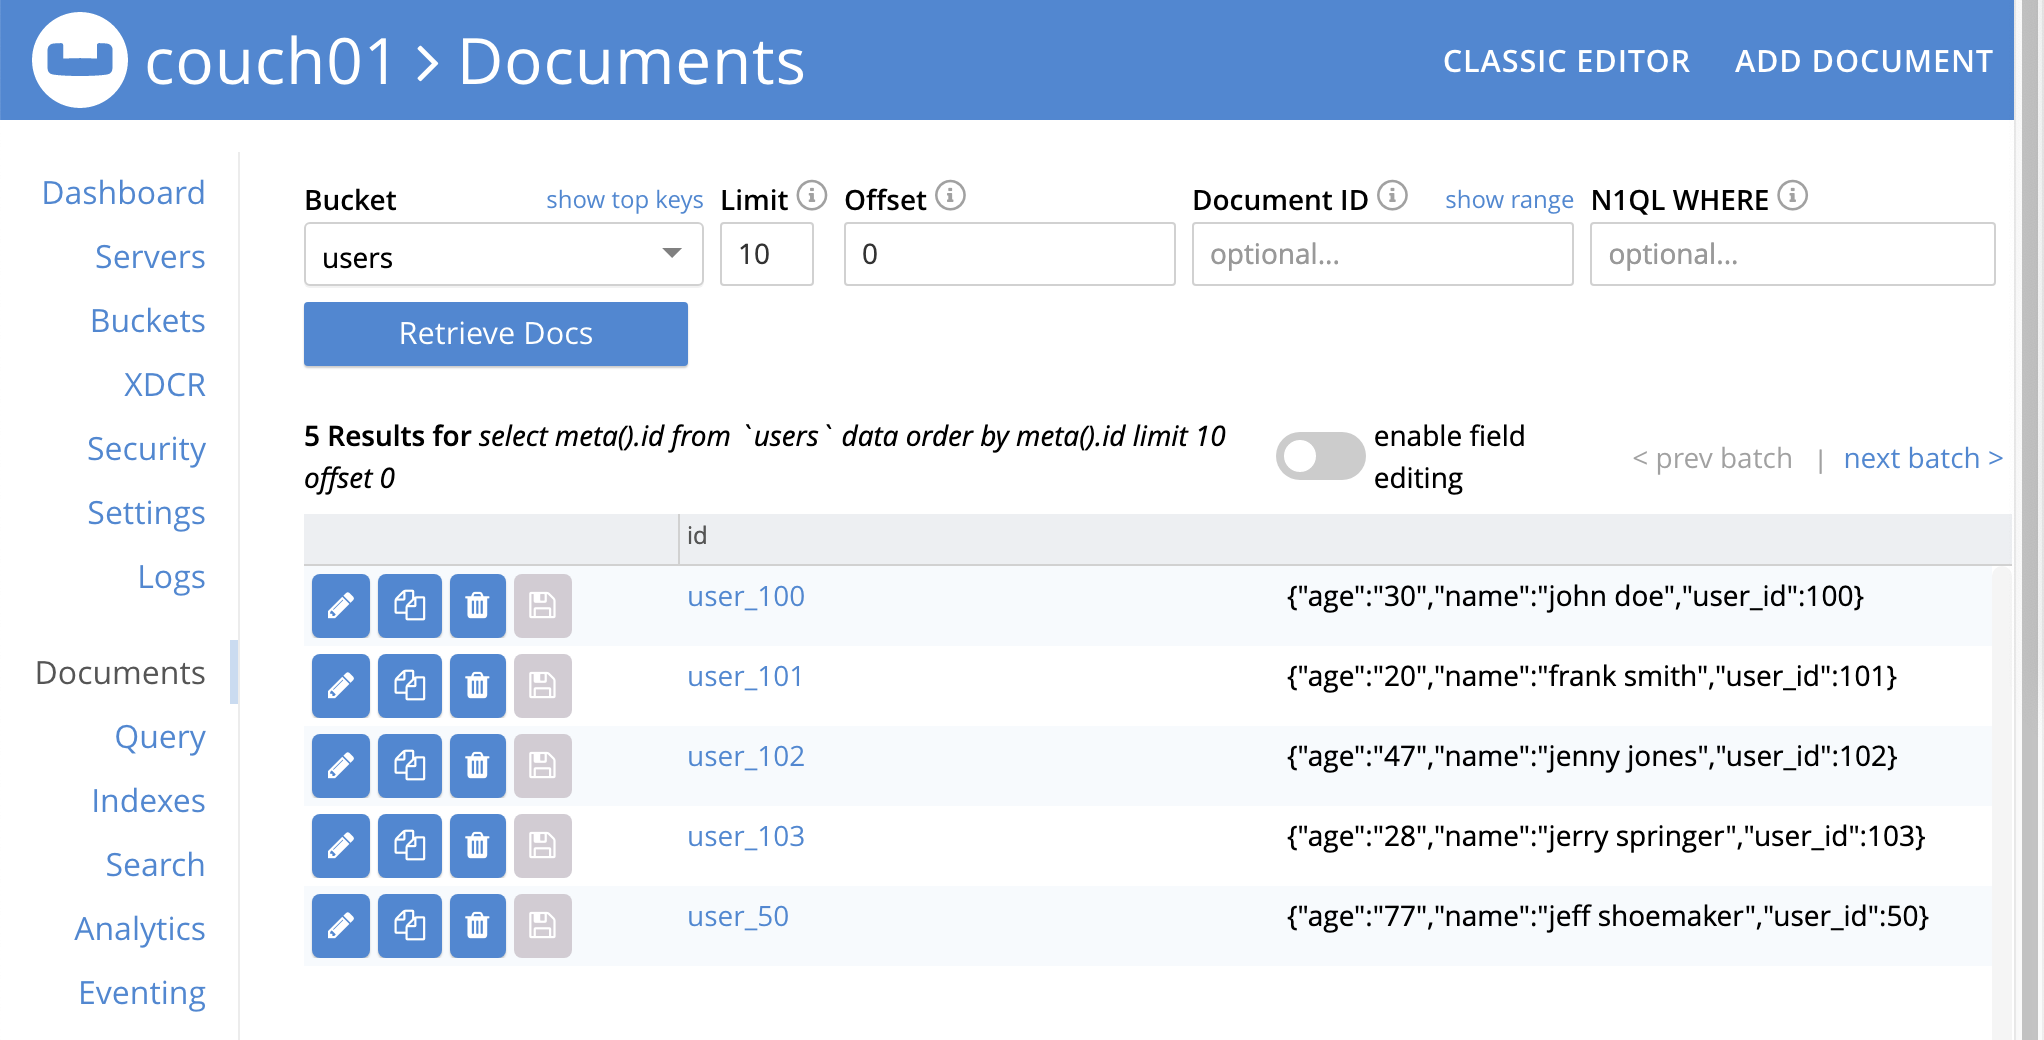Open Security settings page
This screenshot has width=2044, height=1040.
146,448
